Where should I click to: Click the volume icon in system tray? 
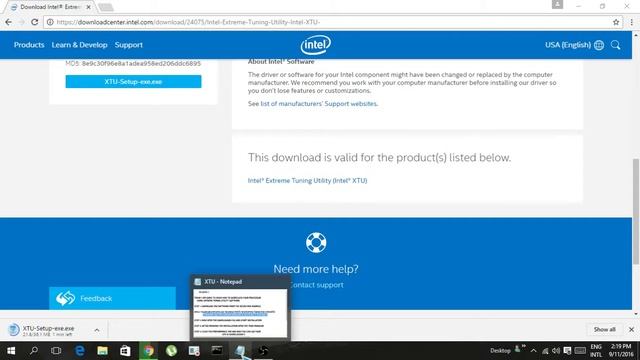[556, 351]
